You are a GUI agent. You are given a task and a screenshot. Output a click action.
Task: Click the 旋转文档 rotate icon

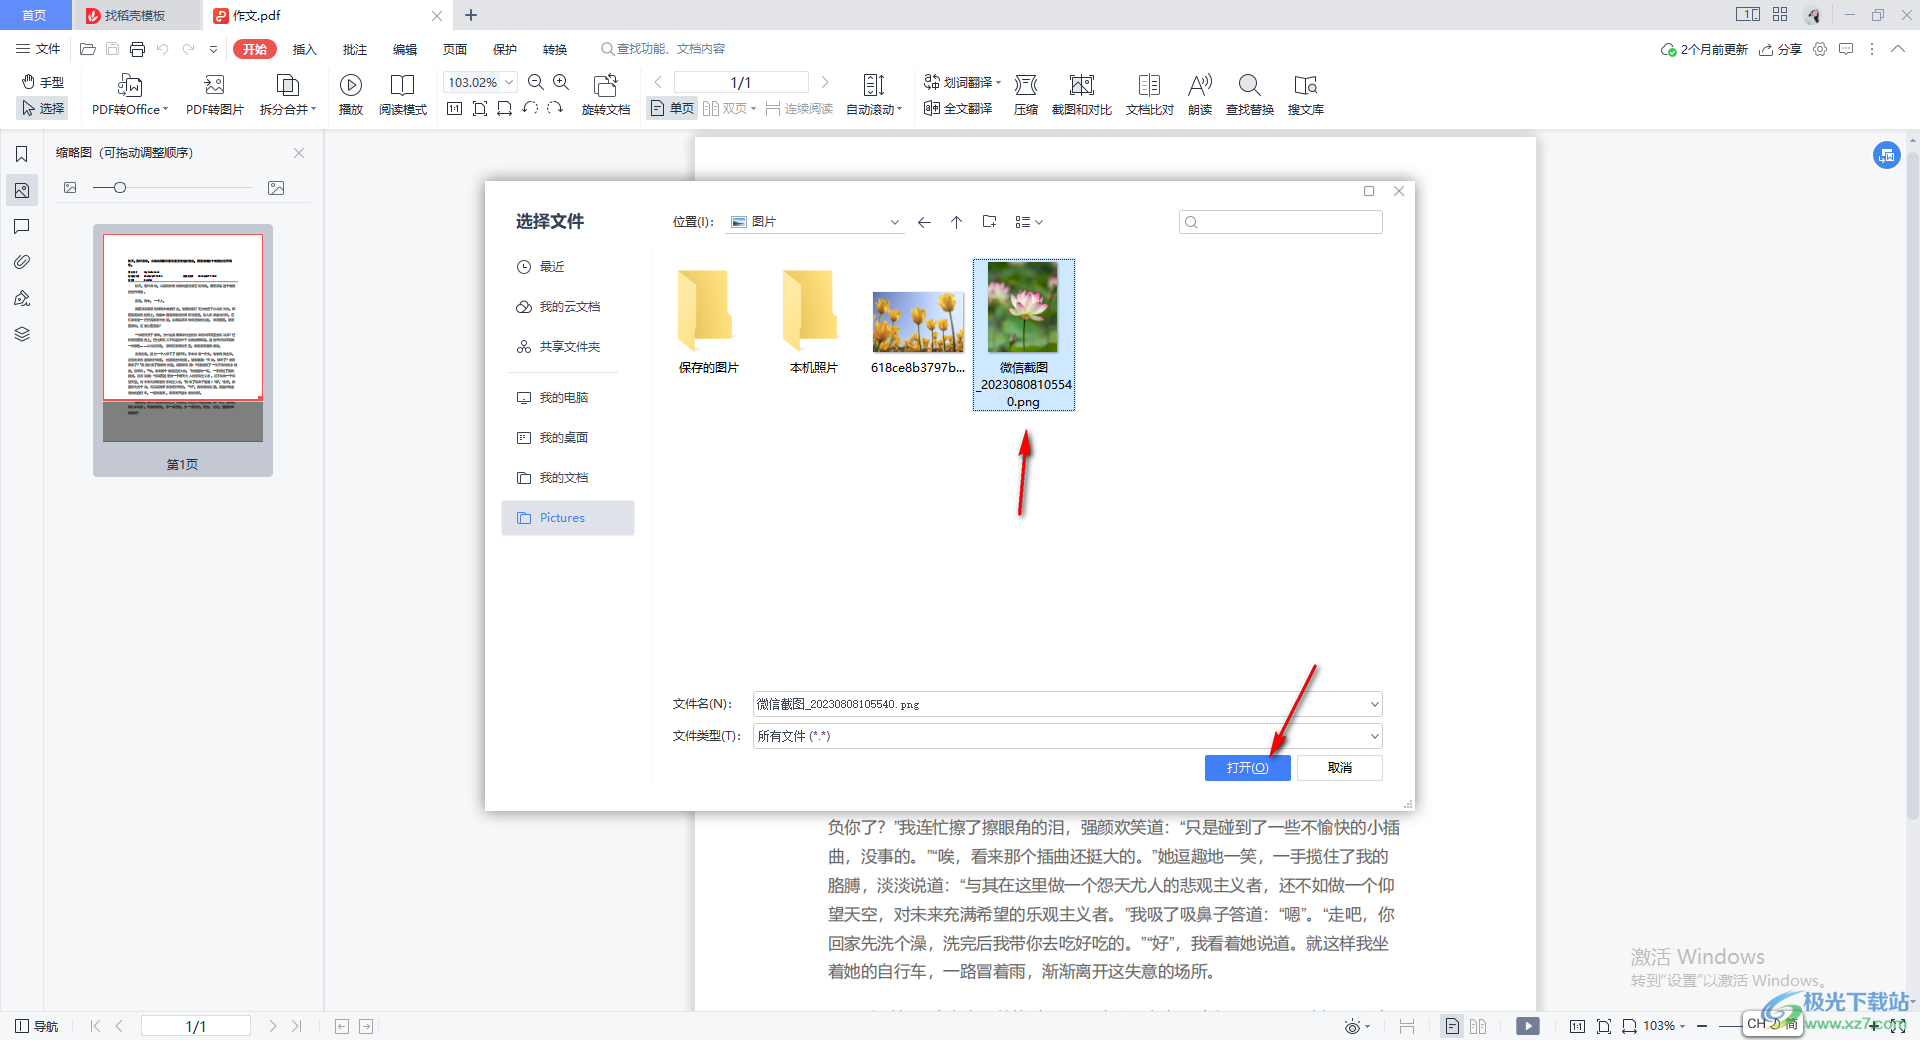tap(605, 85)
